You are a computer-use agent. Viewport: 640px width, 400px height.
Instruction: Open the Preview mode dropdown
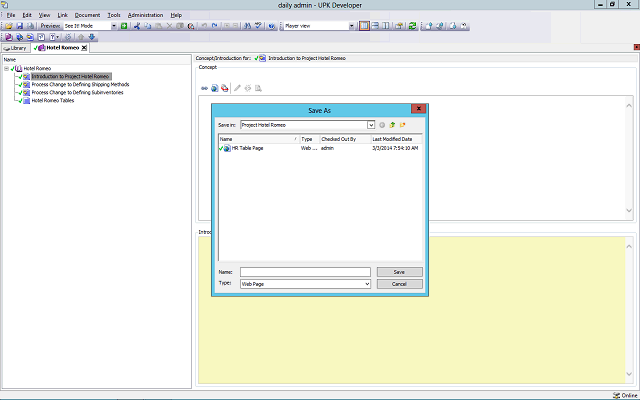pos(113,26)
